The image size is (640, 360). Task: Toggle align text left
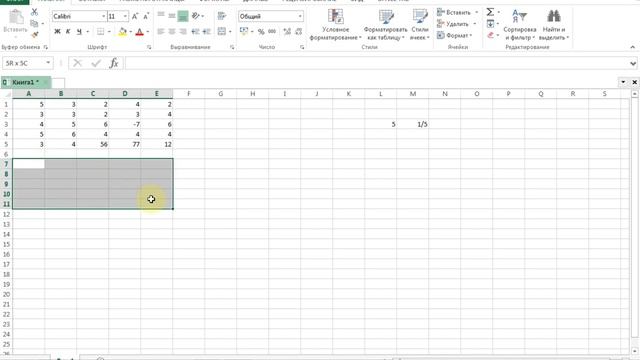pos(161,31)
